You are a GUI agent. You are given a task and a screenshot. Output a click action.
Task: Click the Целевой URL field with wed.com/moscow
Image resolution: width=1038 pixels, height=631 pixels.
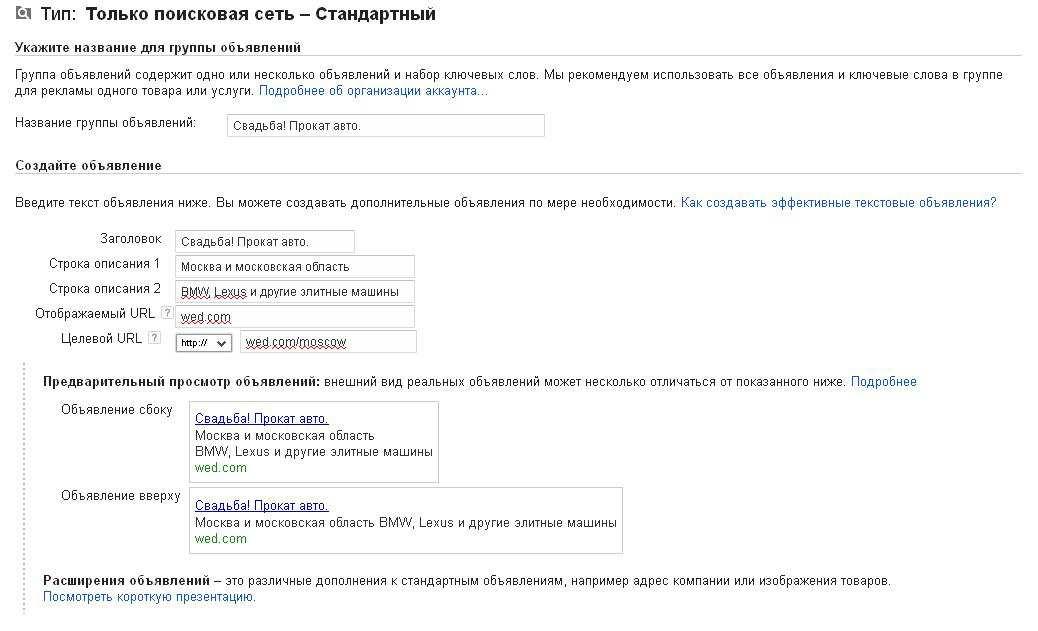[x=327, y=341]
